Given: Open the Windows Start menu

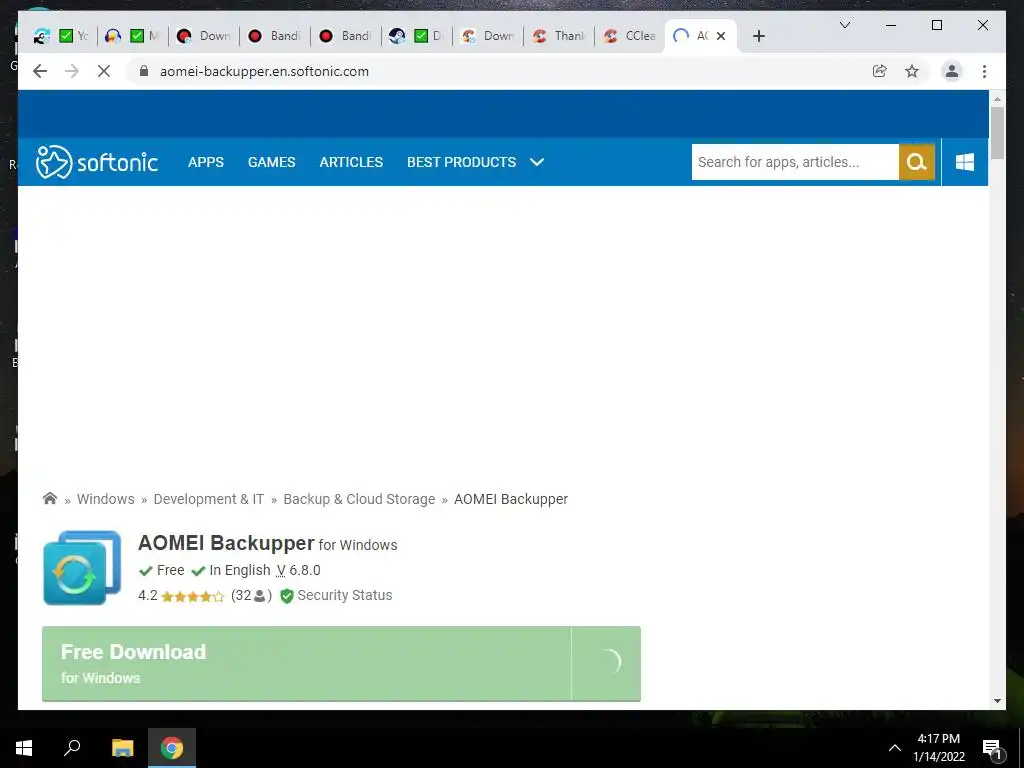Looking at the screenshot, I should [x=24, y=748].
